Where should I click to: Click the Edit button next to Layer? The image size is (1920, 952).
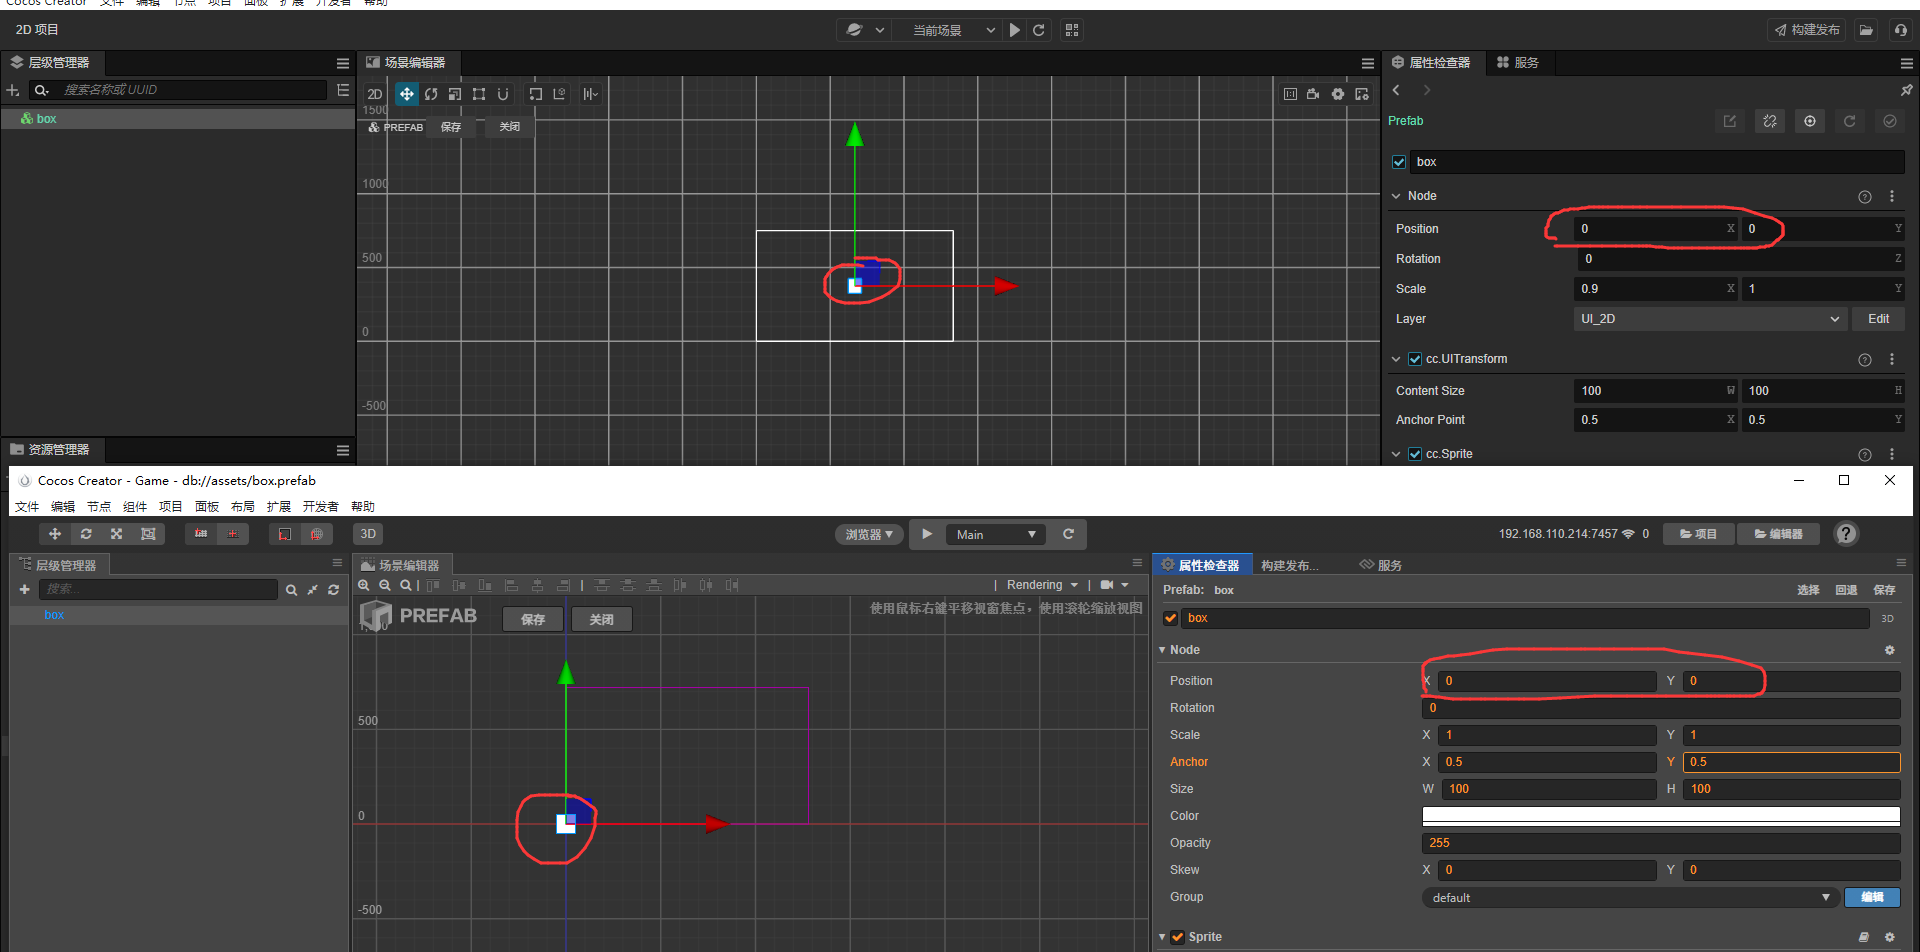coord(1878,319)
